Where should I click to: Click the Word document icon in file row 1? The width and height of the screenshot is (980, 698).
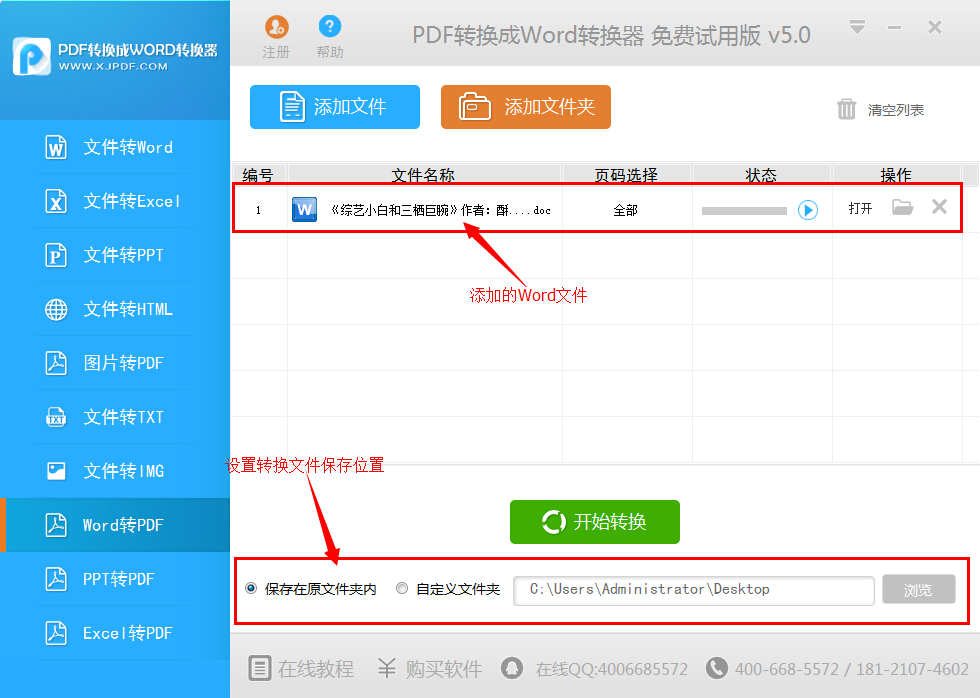(x=304, y=209)
